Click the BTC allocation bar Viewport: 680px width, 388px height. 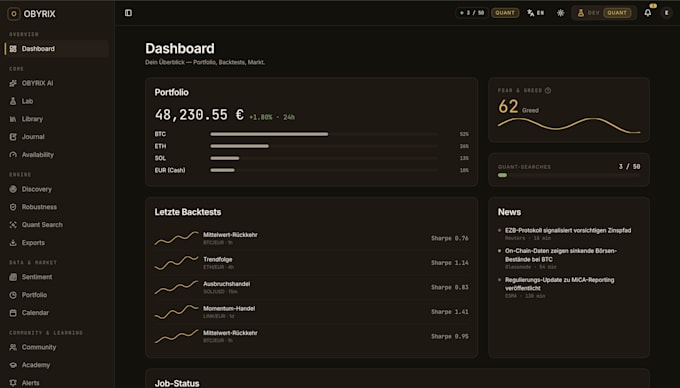click(324, 134)
